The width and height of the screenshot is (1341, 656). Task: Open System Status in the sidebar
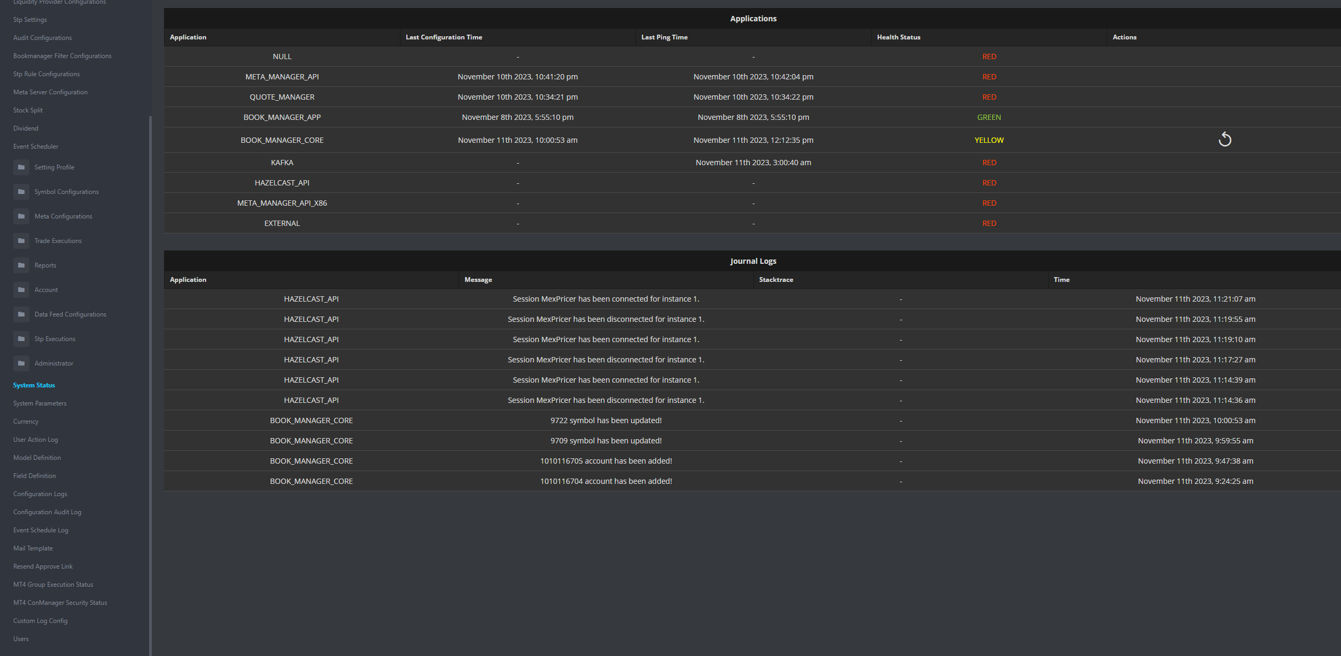click(x=34, y=385)
